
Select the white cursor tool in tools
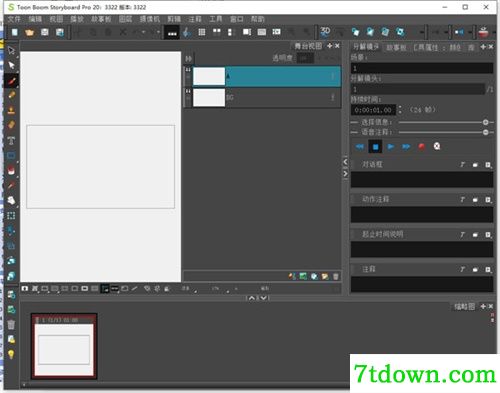point(11,65)
